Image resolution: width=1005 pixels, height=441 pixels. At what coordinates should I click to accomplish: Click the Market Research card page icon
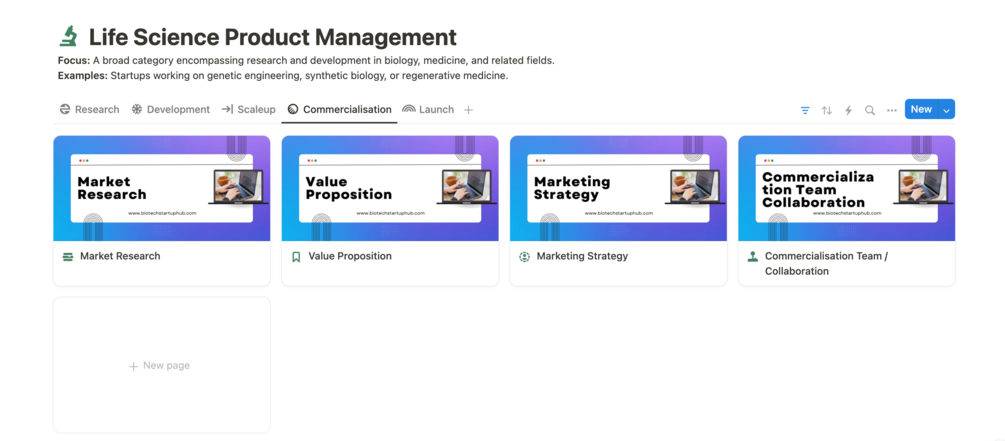(68, 257)
